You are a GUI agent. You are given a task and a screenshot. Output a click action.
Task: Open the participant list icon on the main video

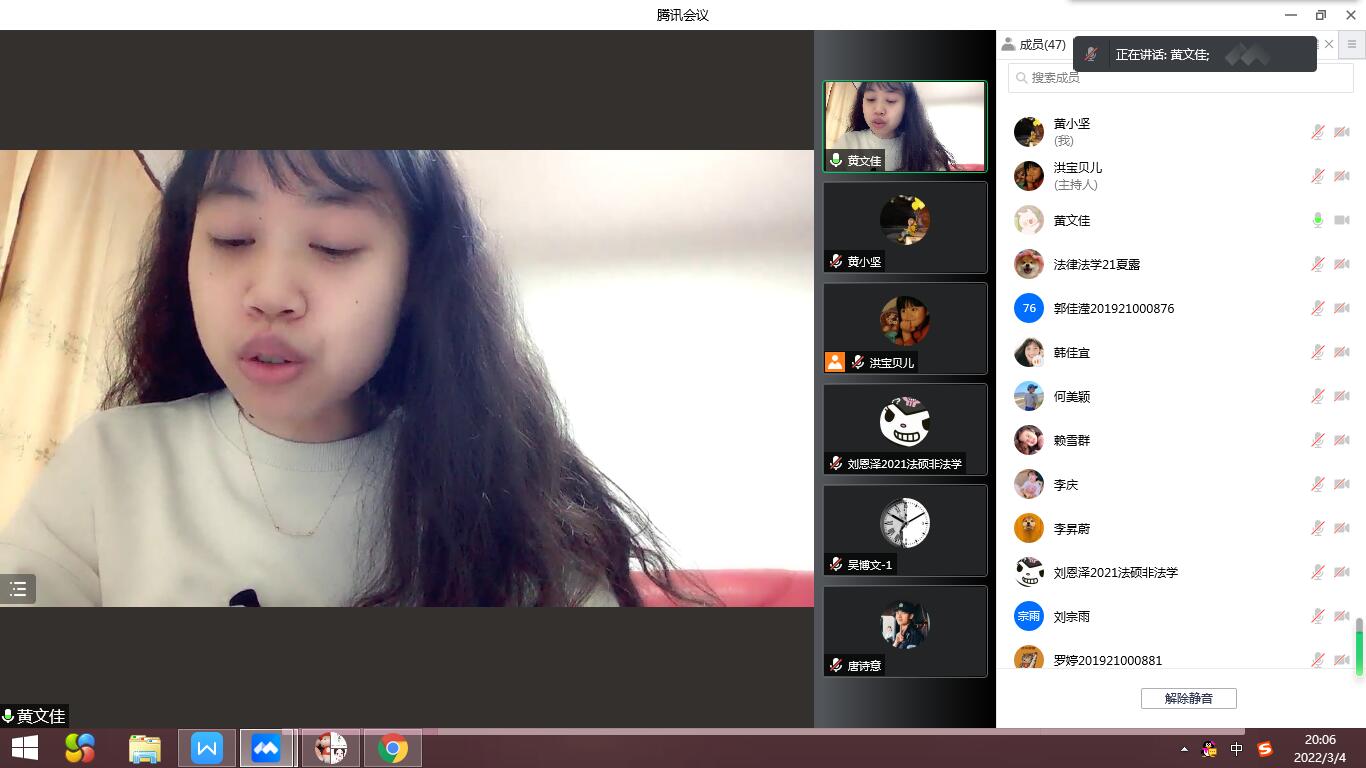(18, 589)
